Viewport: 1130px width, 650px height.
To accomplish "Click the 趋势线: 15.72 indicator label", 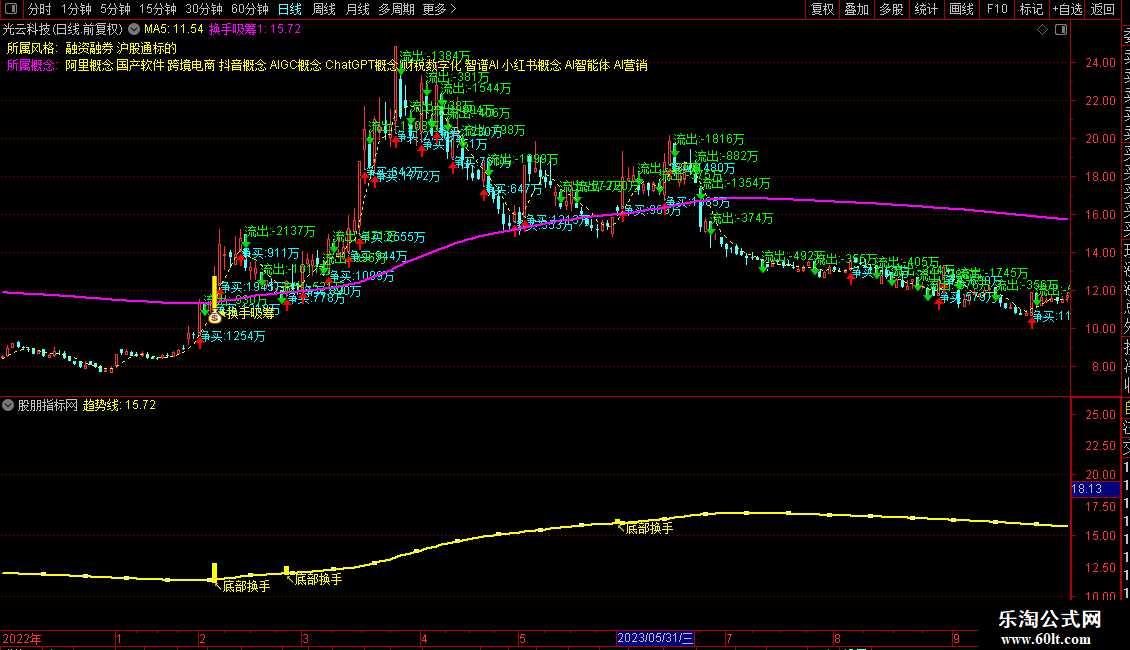I will 119,406.
